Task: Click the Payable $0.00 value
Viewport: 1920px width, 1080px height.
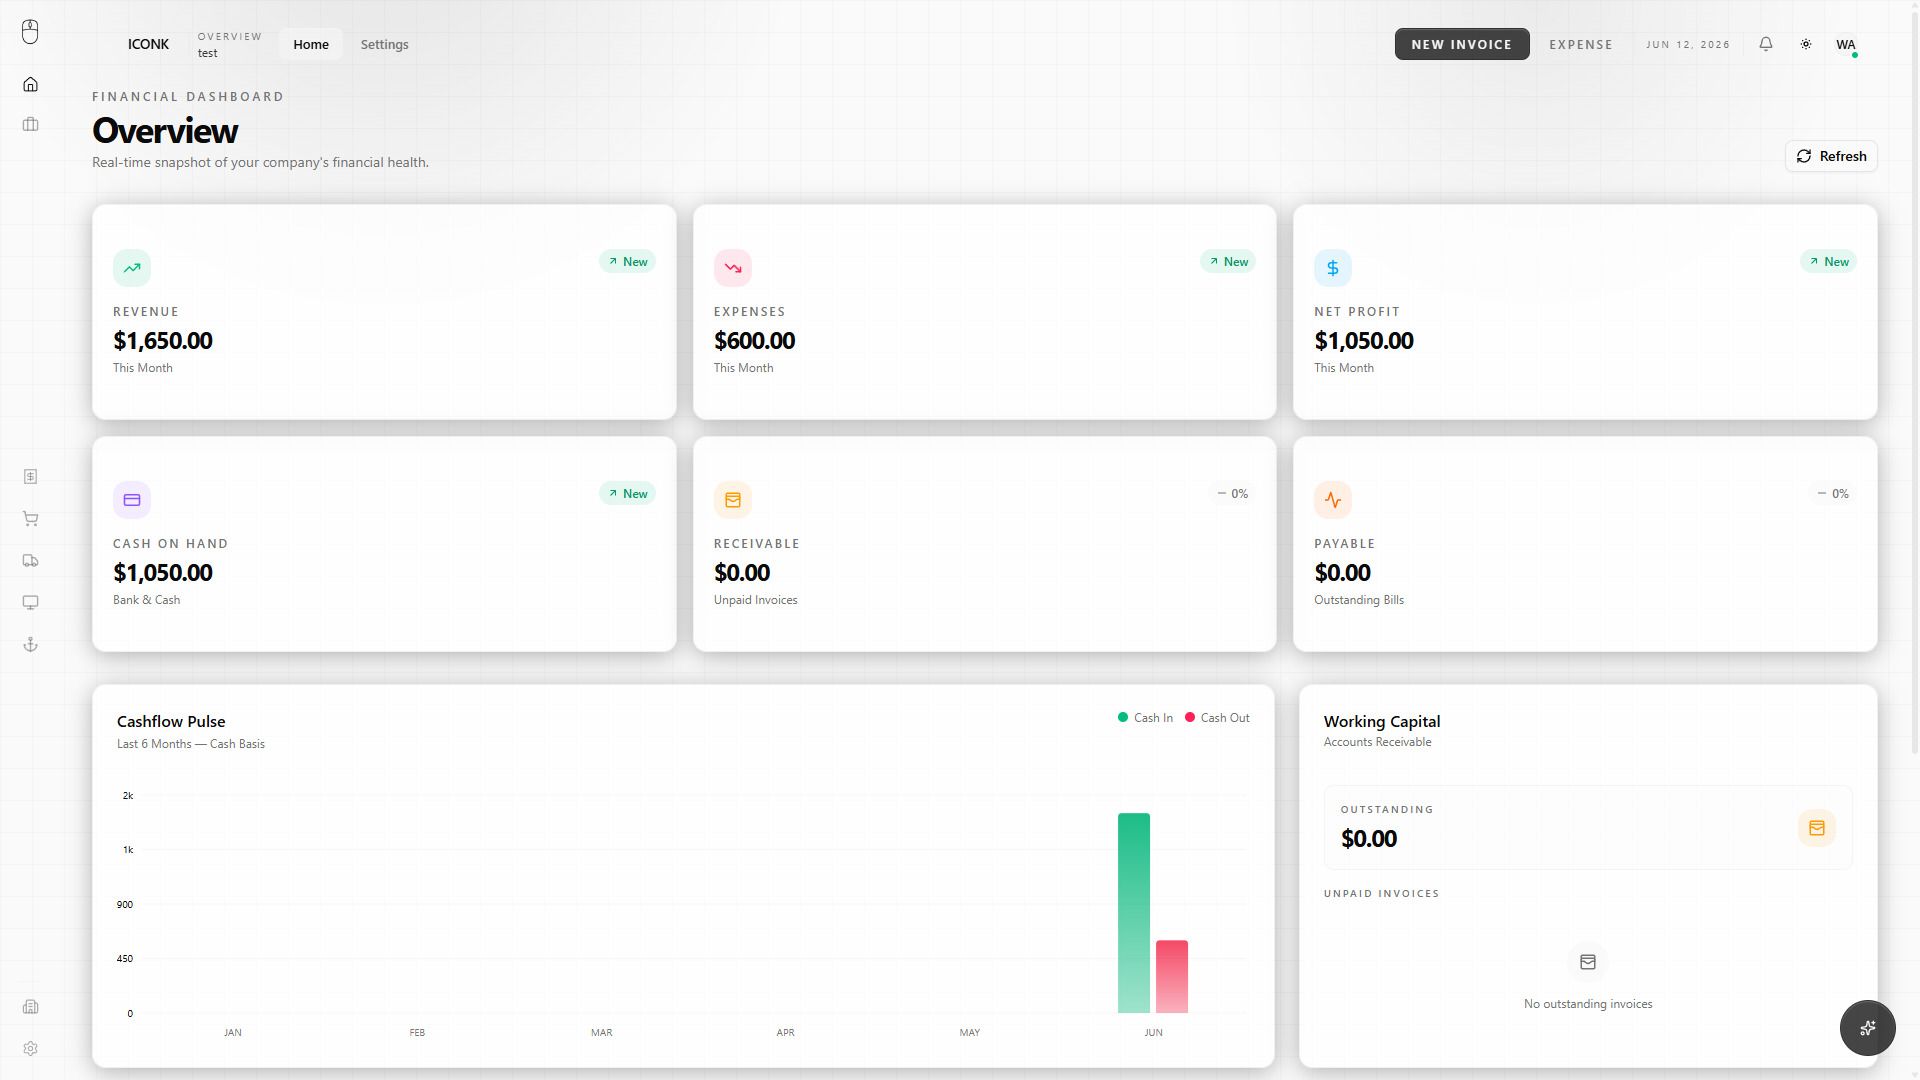Action: point(1342,573)
